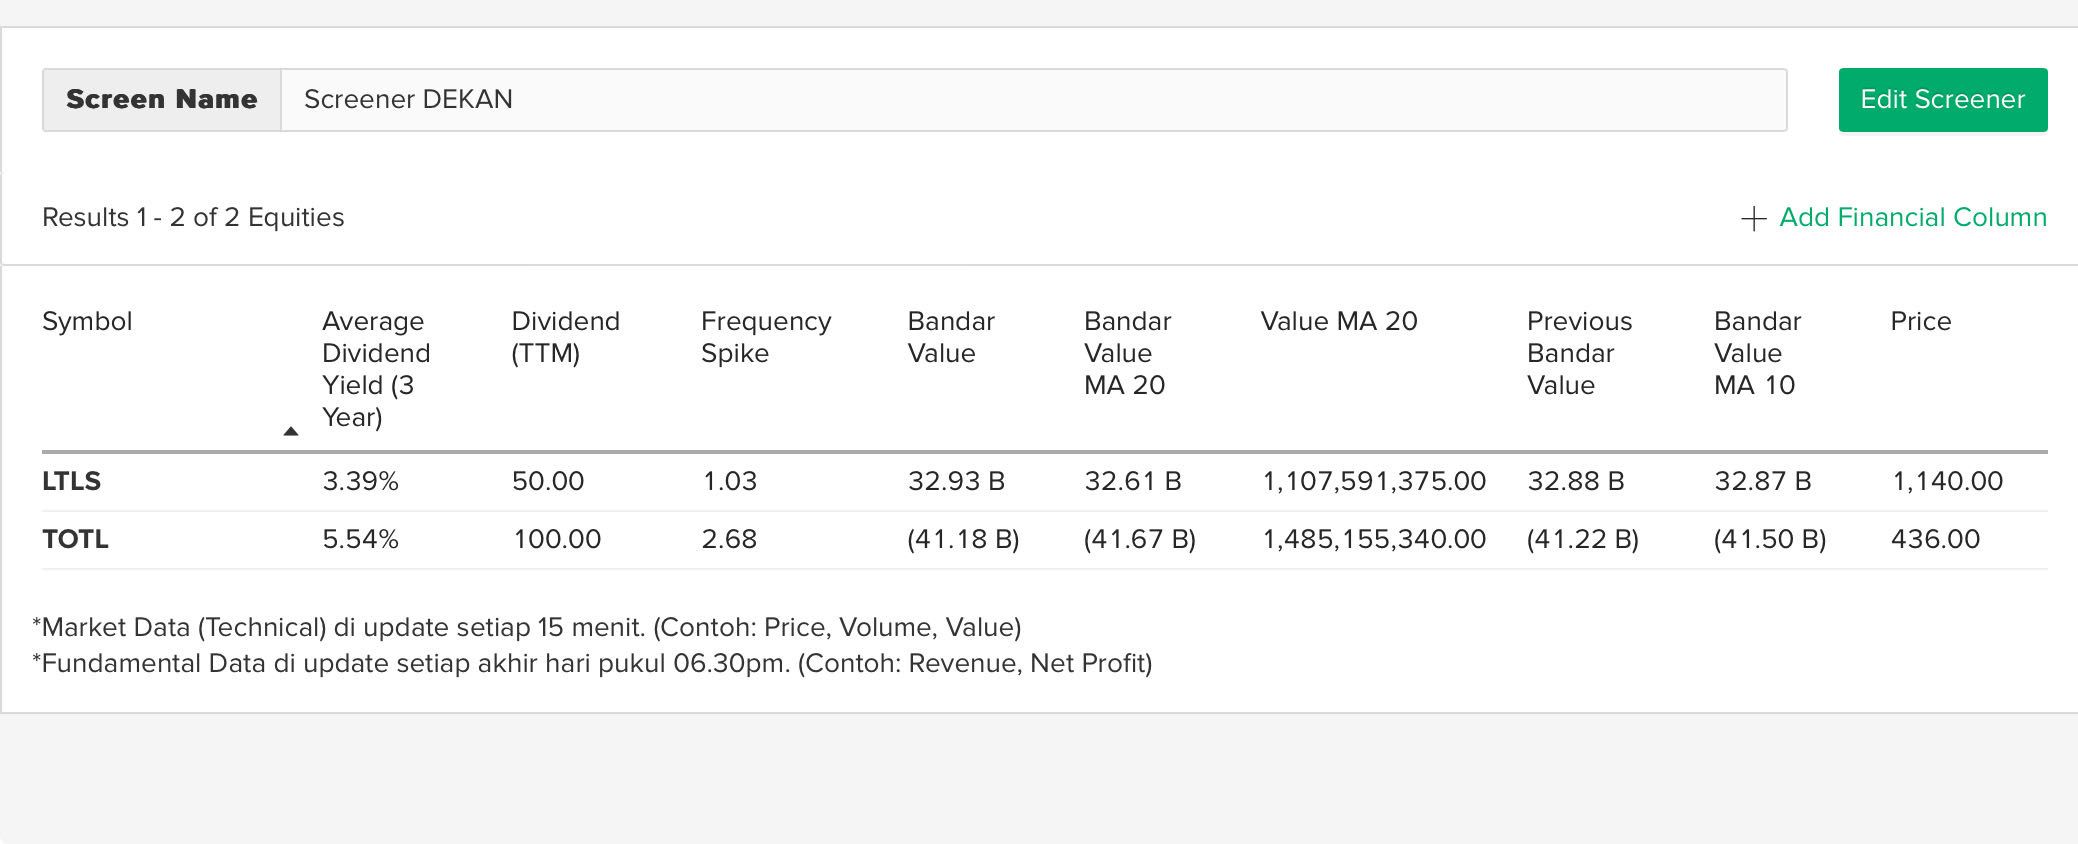Screen dimensions: 2078x844
Task: Select TOTL dividend yield 5.54%
Action: click(x=360, y=539)
